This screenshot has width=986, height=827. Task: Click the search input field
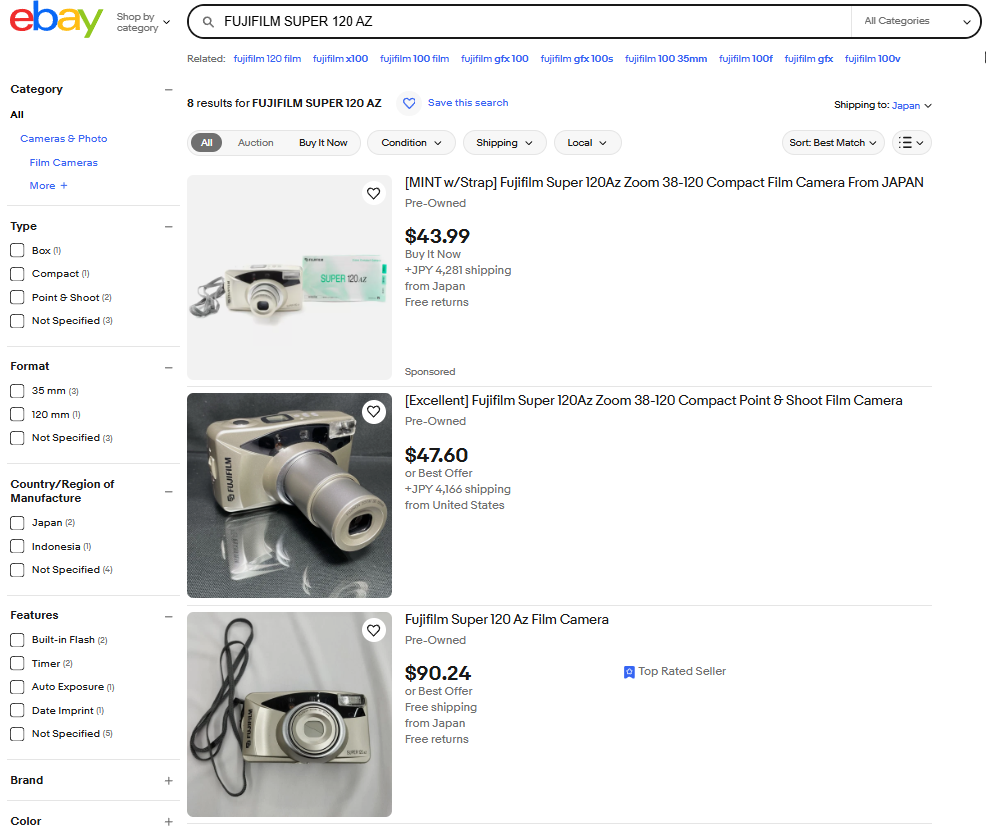(535, 21)
